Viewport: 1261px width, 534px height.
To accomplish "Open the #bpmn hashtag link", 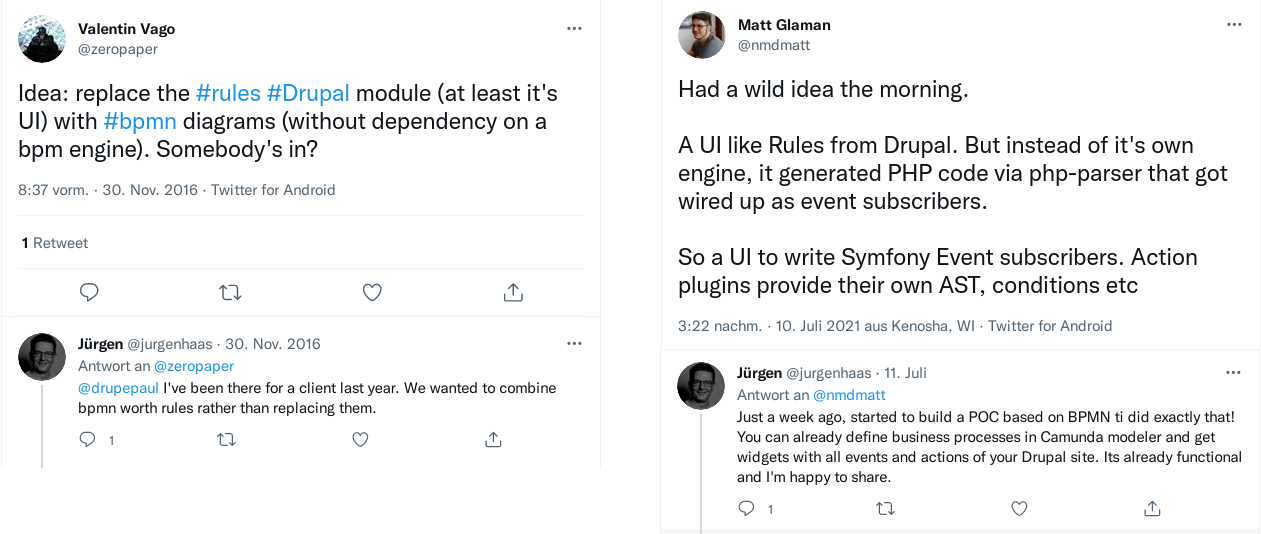I will [140, 121].
